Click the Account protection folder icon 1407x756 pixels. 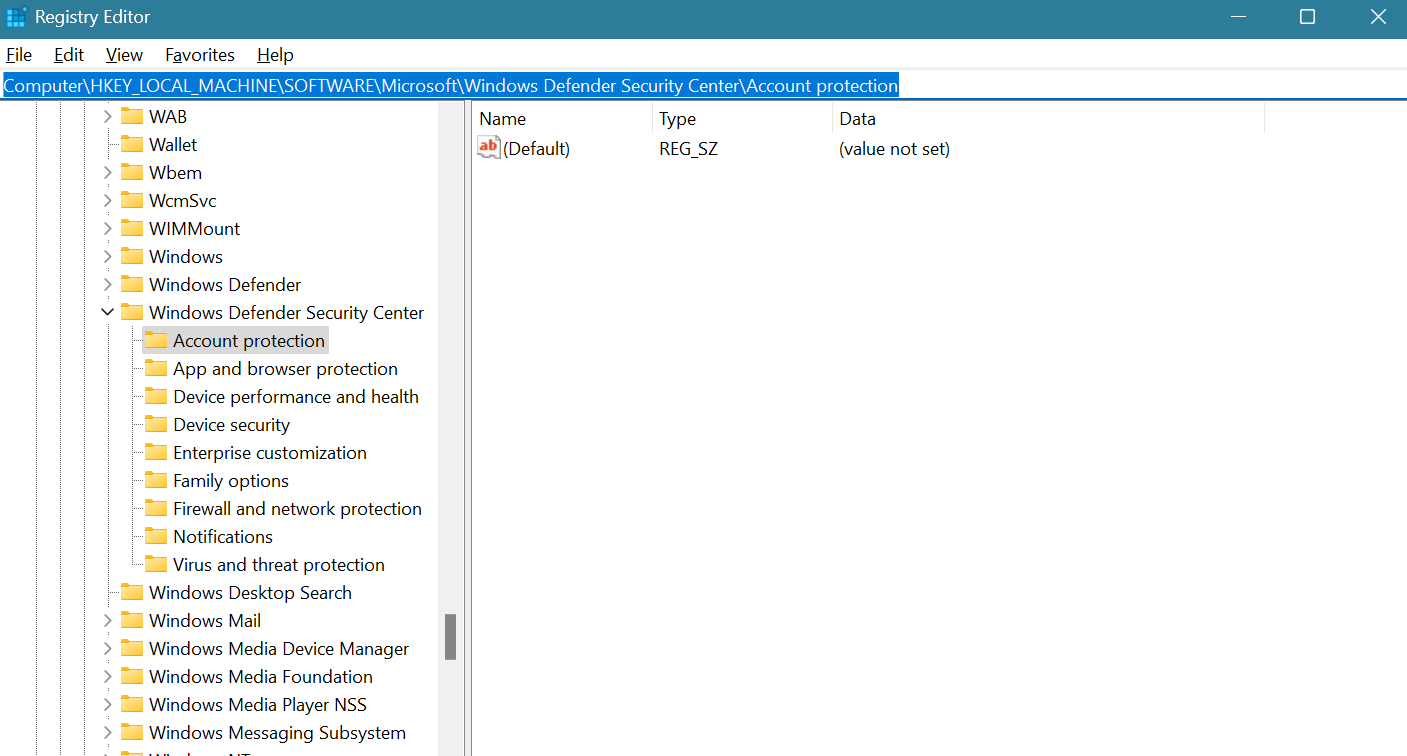[x=156, y=340]
